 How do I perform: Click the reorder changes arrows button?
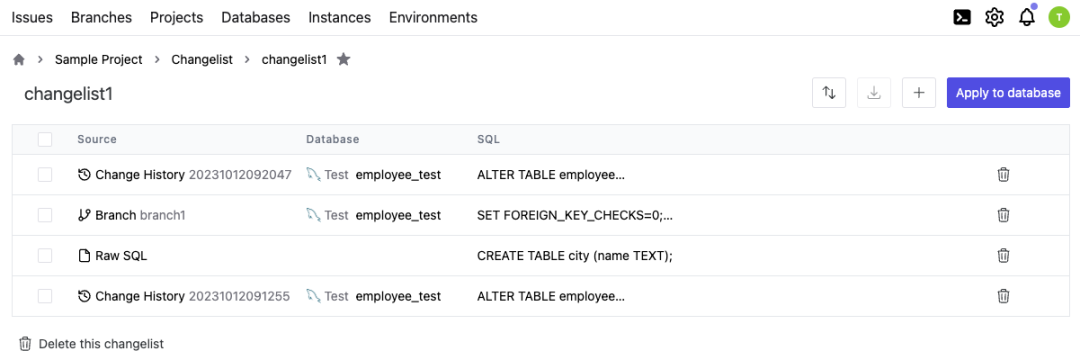point(829,93)
